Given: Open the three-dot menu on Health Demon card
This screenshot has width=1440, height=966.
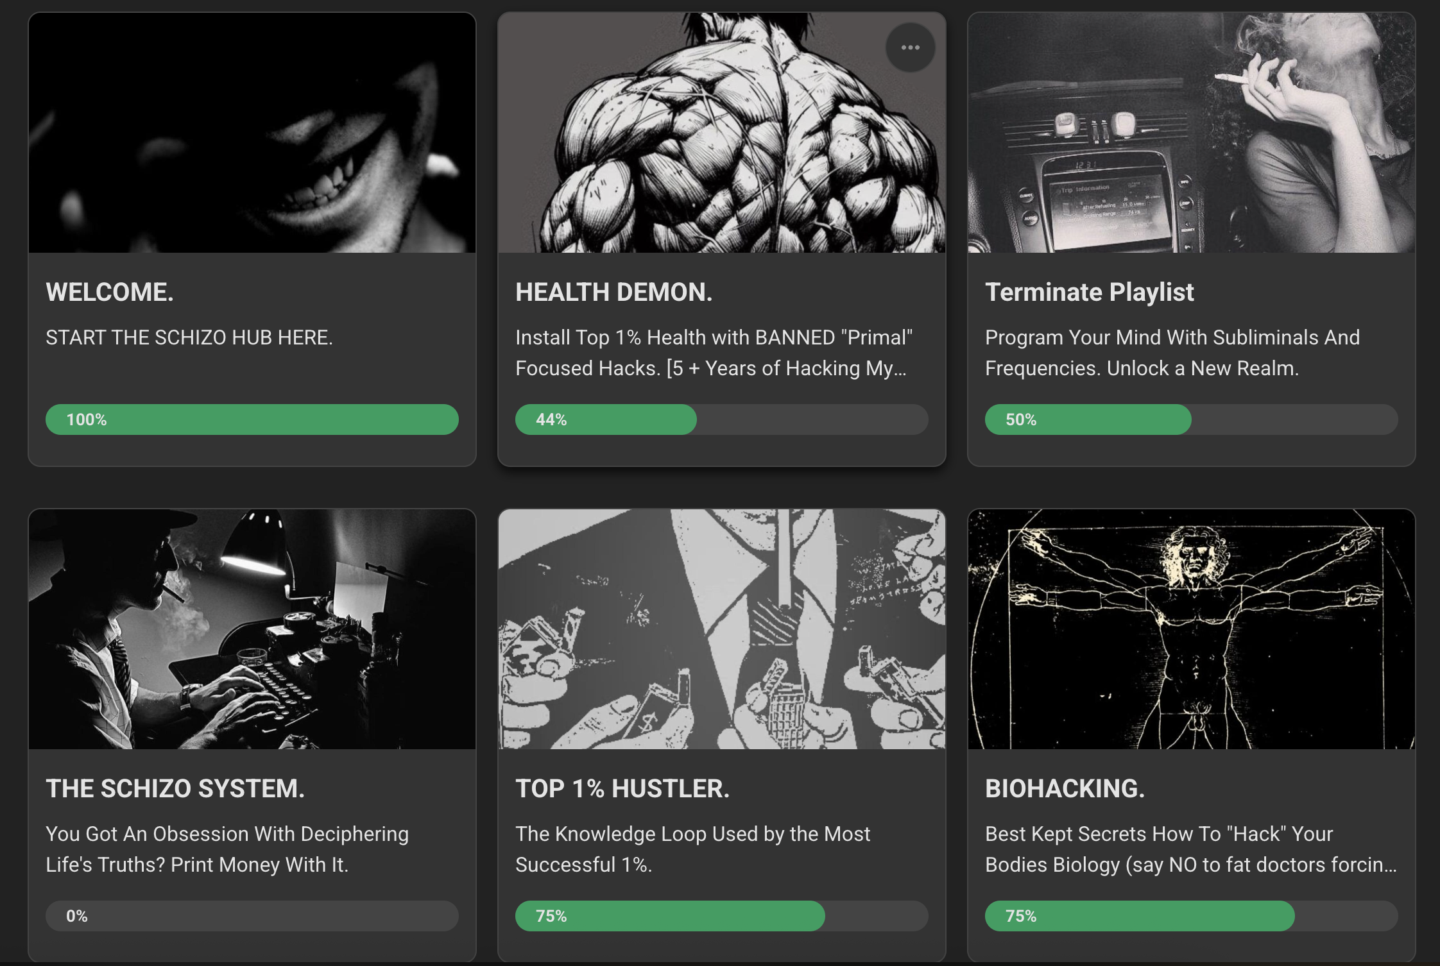Looking at the screenshot, I should coord(910,47).
